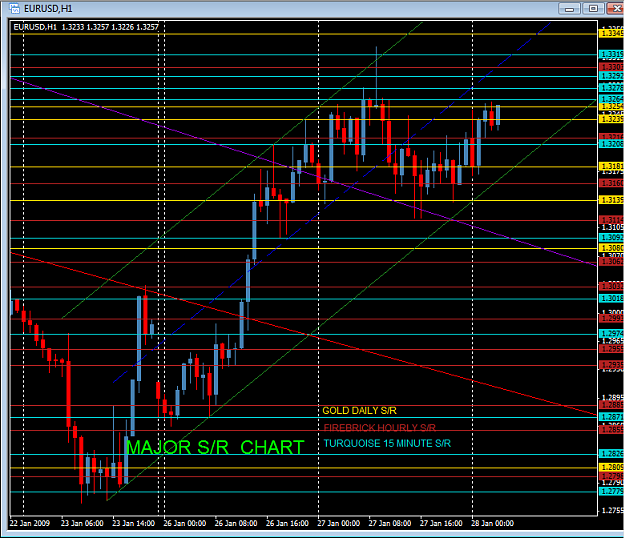Click the 23 Jan 06:00 time axis label
Image resolution: width=625 pixels, height=538 pixels.
click(82, 523)
